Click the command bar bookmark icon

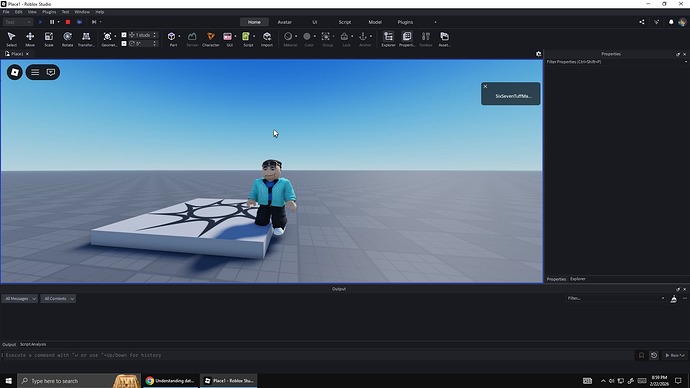click(641, 355)
